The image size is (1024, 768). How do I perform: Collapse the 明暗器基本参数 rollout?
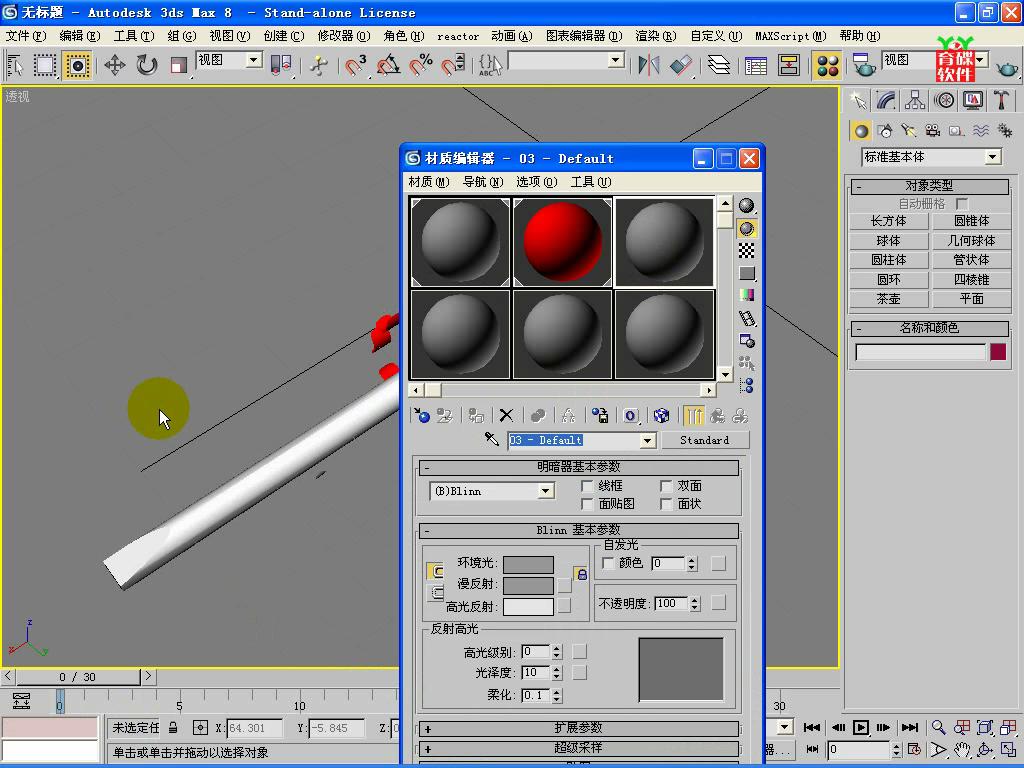point(579,467)
